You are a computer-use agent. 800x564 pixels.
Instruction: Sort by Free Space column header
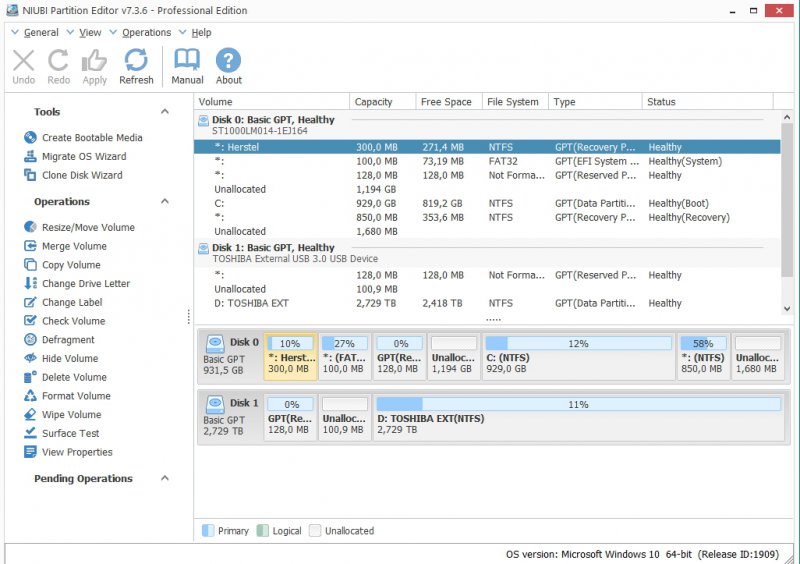446,102
